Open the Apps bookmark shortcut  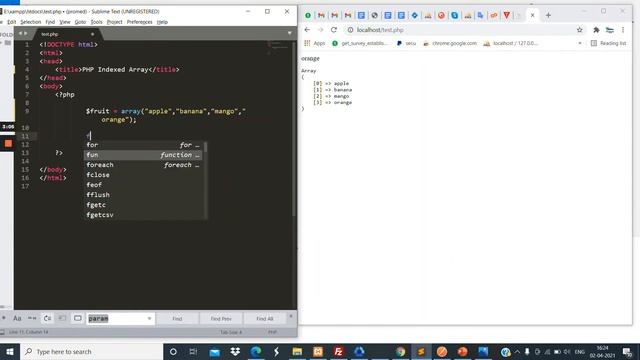point(315,43)
